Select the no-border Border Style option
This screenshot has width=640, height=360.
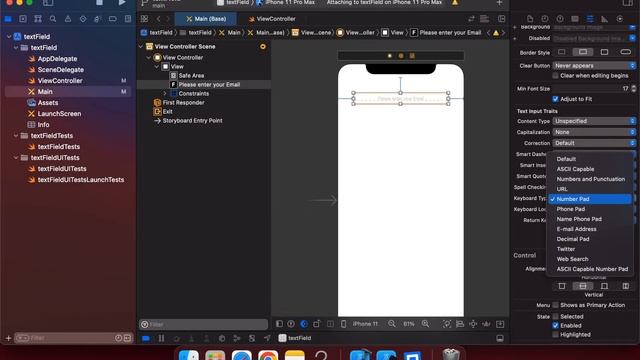click(562, 52)
